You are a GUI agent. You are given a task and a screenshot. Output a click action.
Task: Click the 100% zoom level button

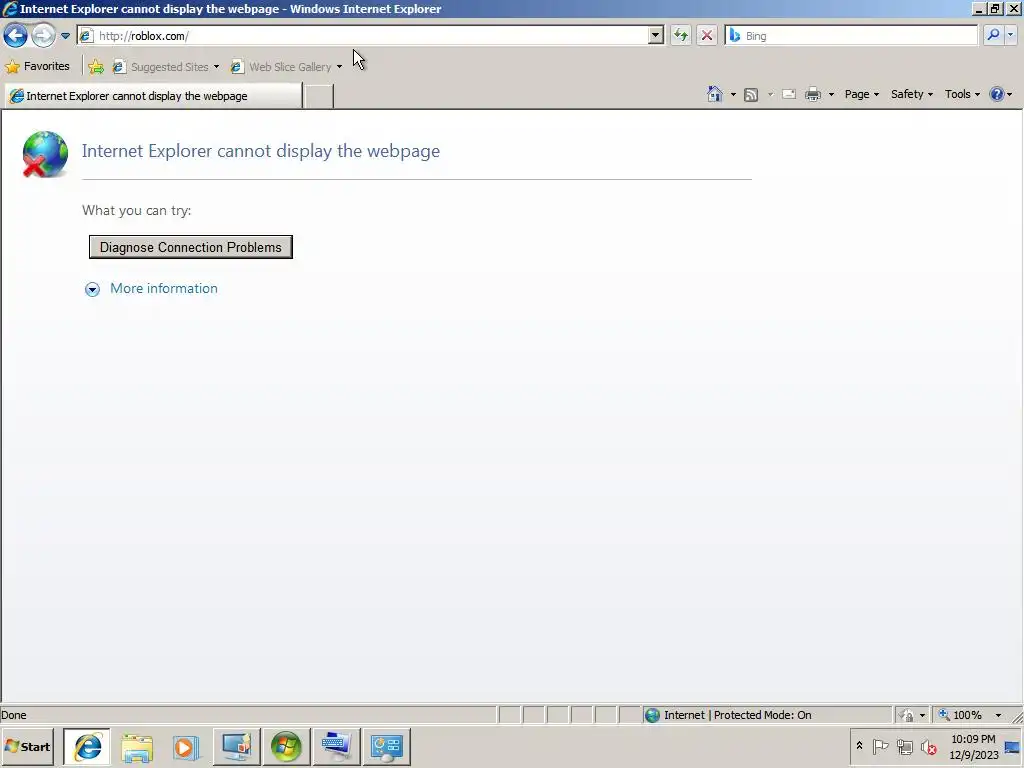tap(961, 715)
